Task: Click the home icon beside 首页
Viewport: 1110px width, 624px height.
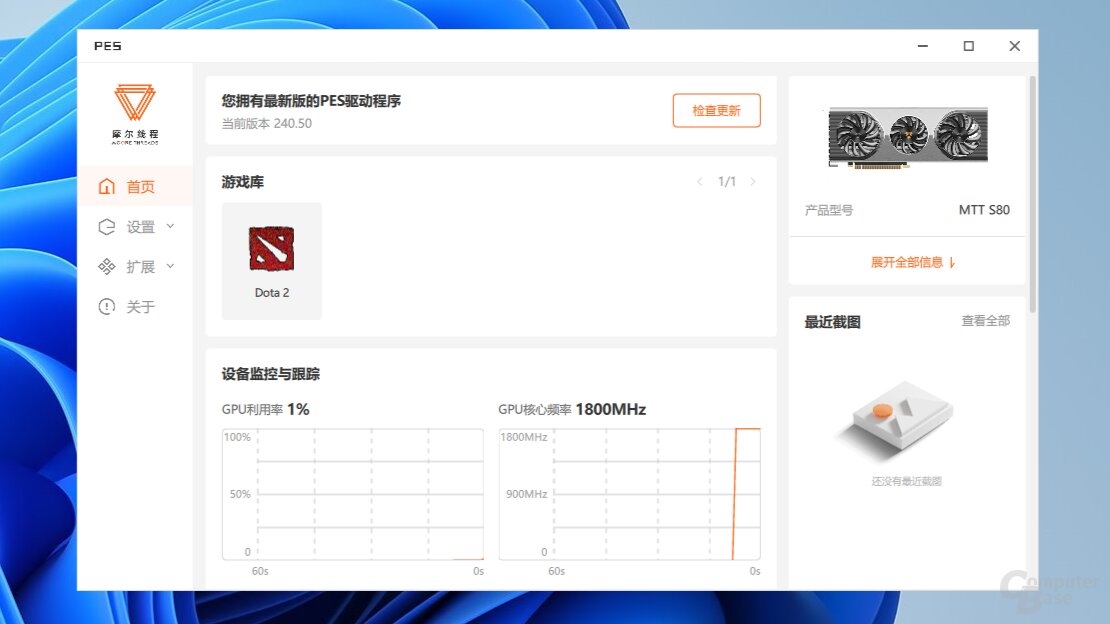Action: (x=107, y=186)
